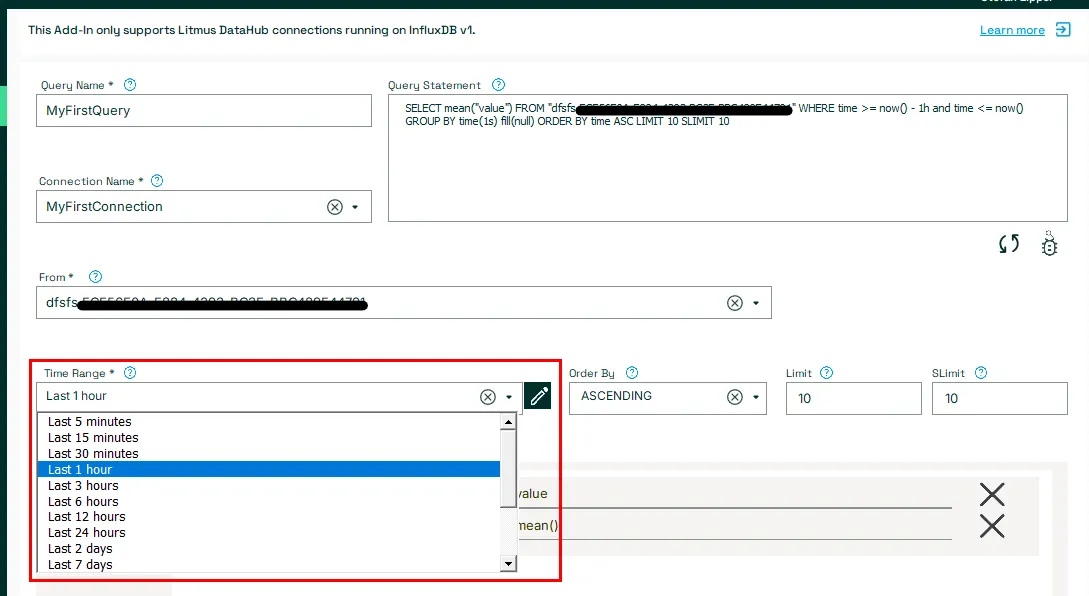The width and height of the screenshot is (1089, 596).
Task: Clear the Connection Name selection
Action: point(335,207)
